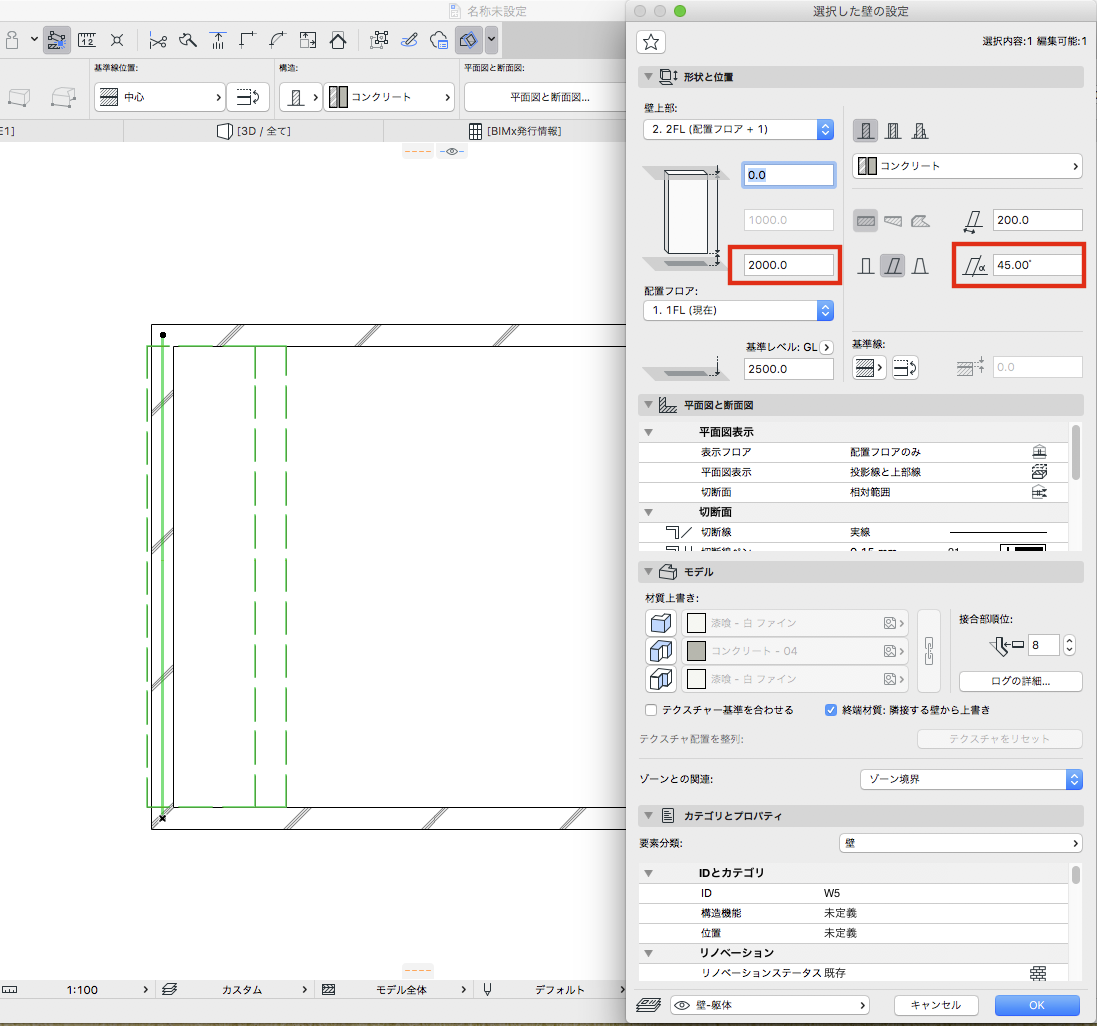Click the コンクリート - 04 material swatch

point(696,651)
